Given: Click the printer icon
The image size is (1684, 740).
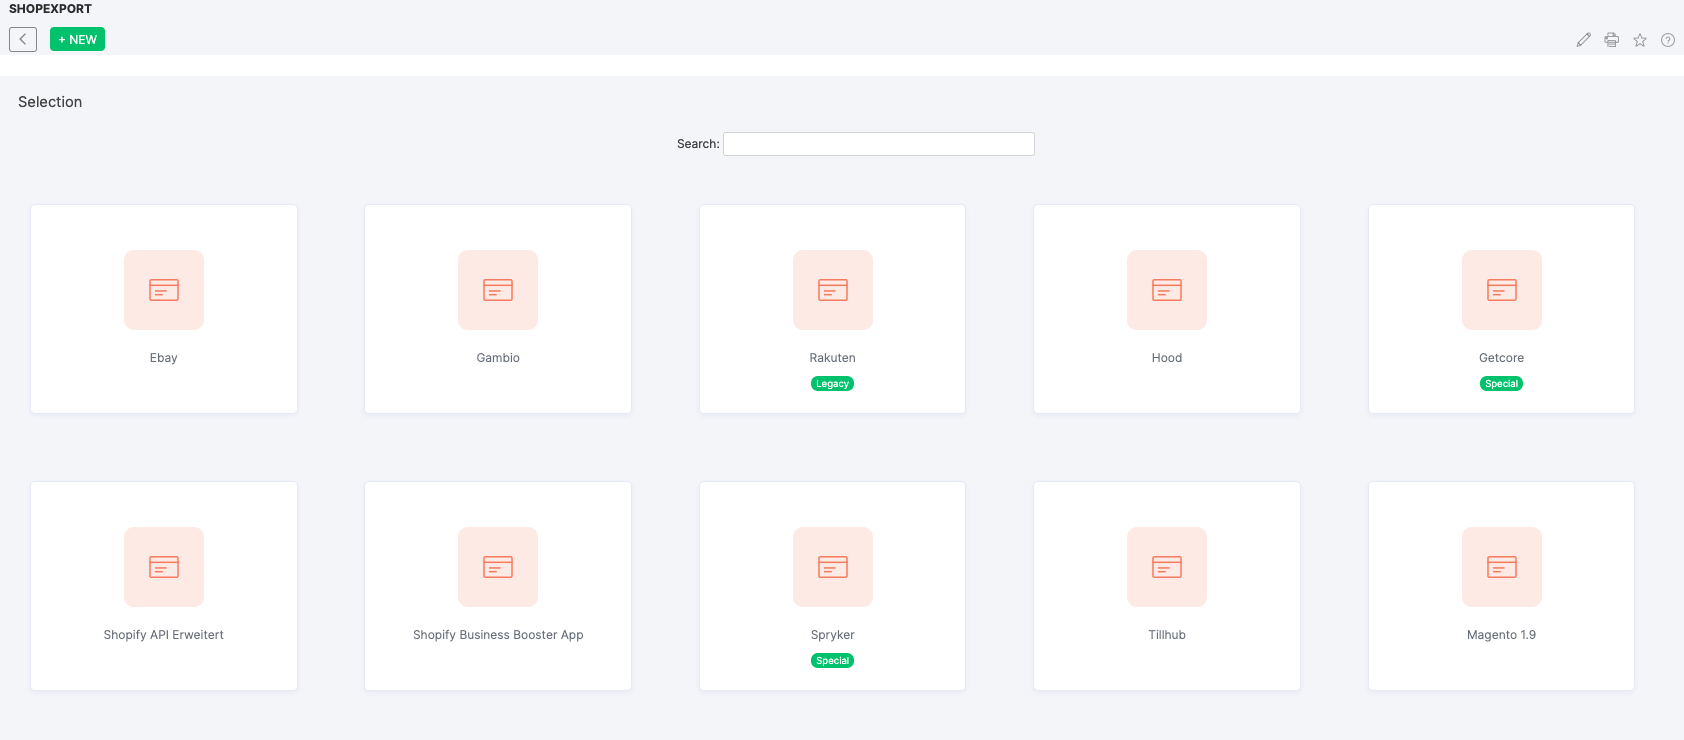Looking at the screenshot, I should 1611,40.
